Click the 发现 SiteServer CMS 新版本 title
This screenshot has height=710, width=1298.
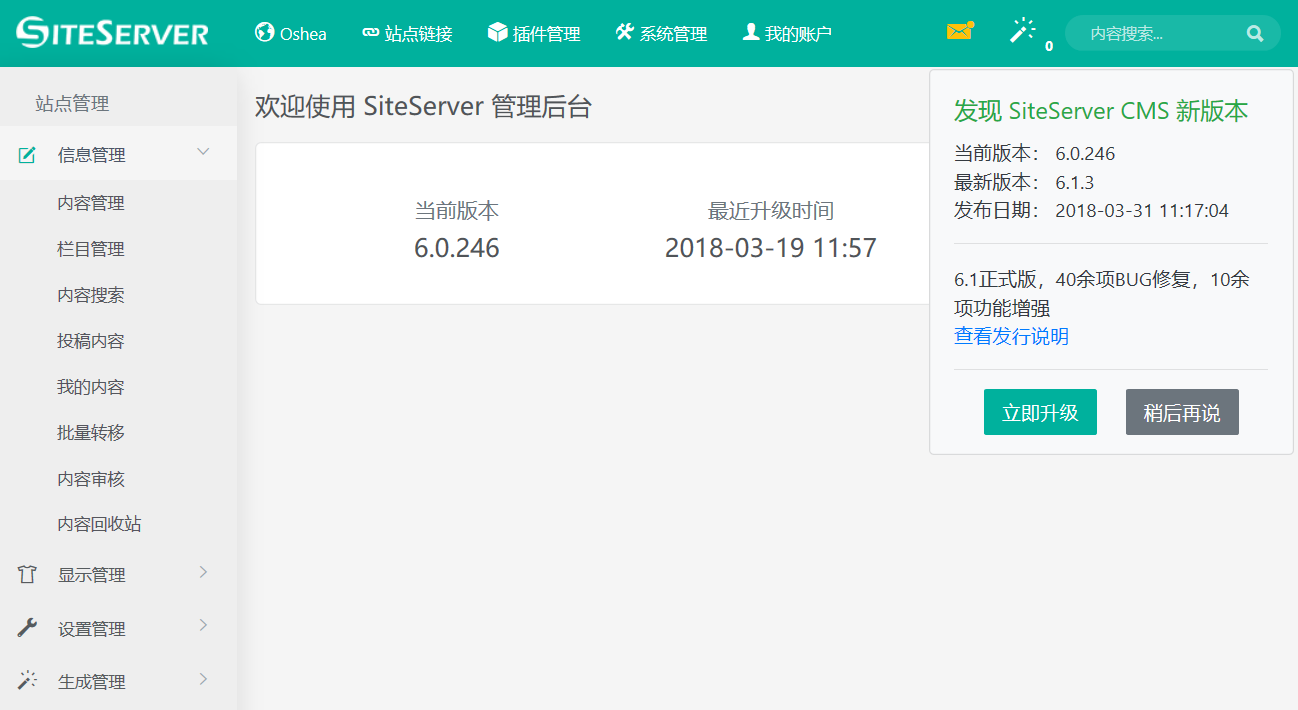tap(1101, 111)
